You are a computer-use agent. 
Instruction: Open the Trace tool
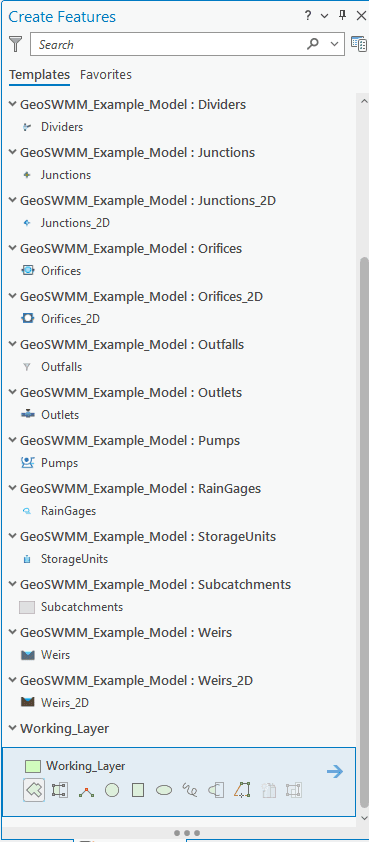[86, 790]
